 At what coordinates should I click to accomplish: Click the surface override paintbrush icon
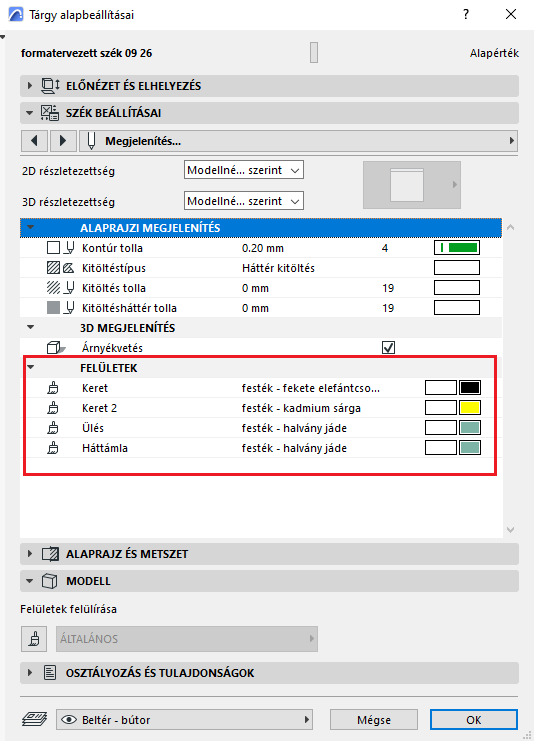[34, 639]
